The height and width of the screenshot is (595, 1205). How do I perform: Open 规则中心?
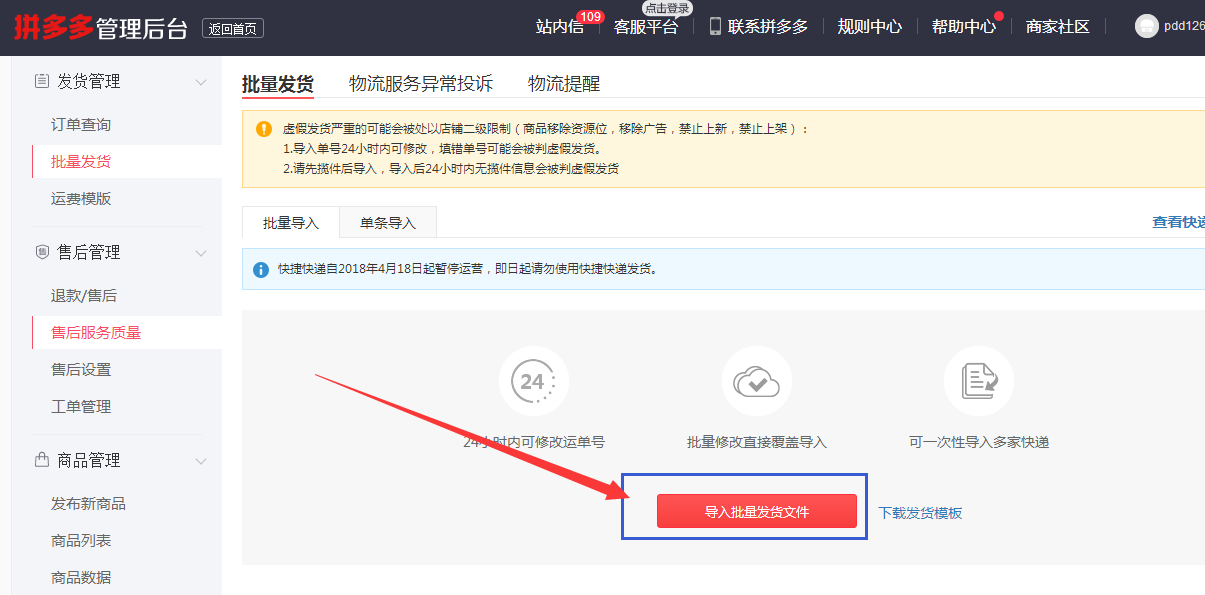870,27
